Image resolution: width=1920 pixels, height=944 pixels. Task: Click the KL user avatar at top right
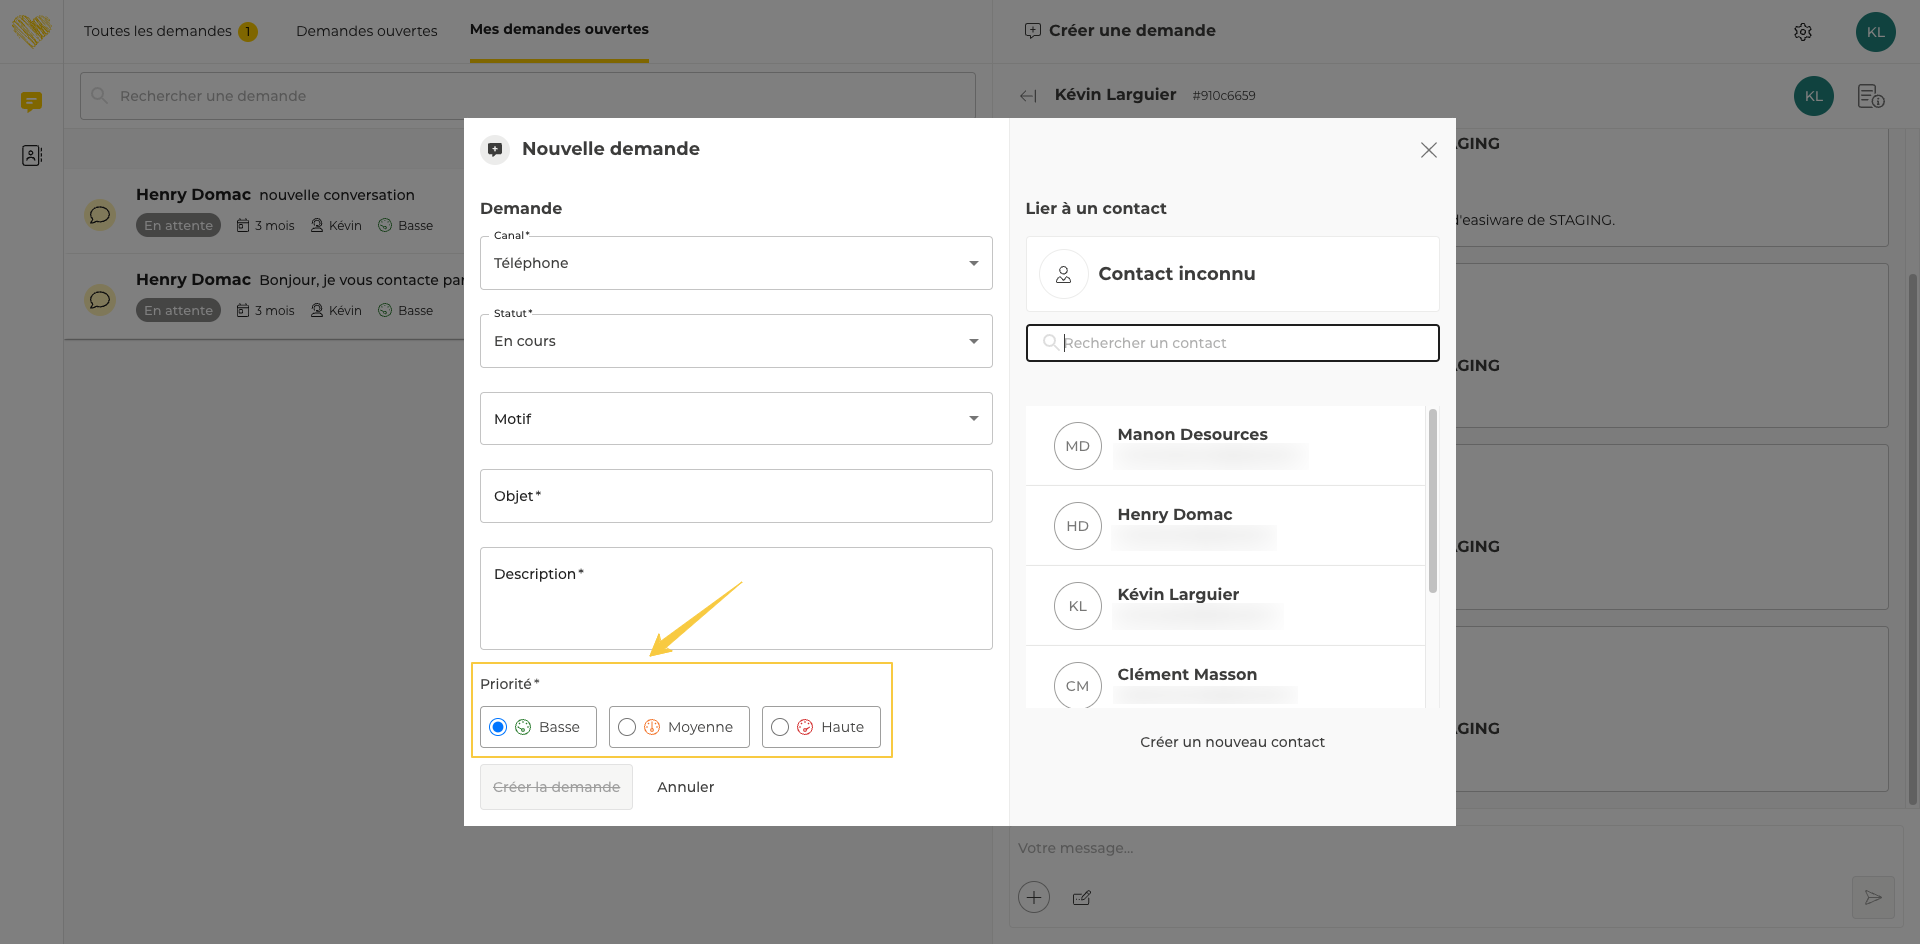pos(1875,32)
